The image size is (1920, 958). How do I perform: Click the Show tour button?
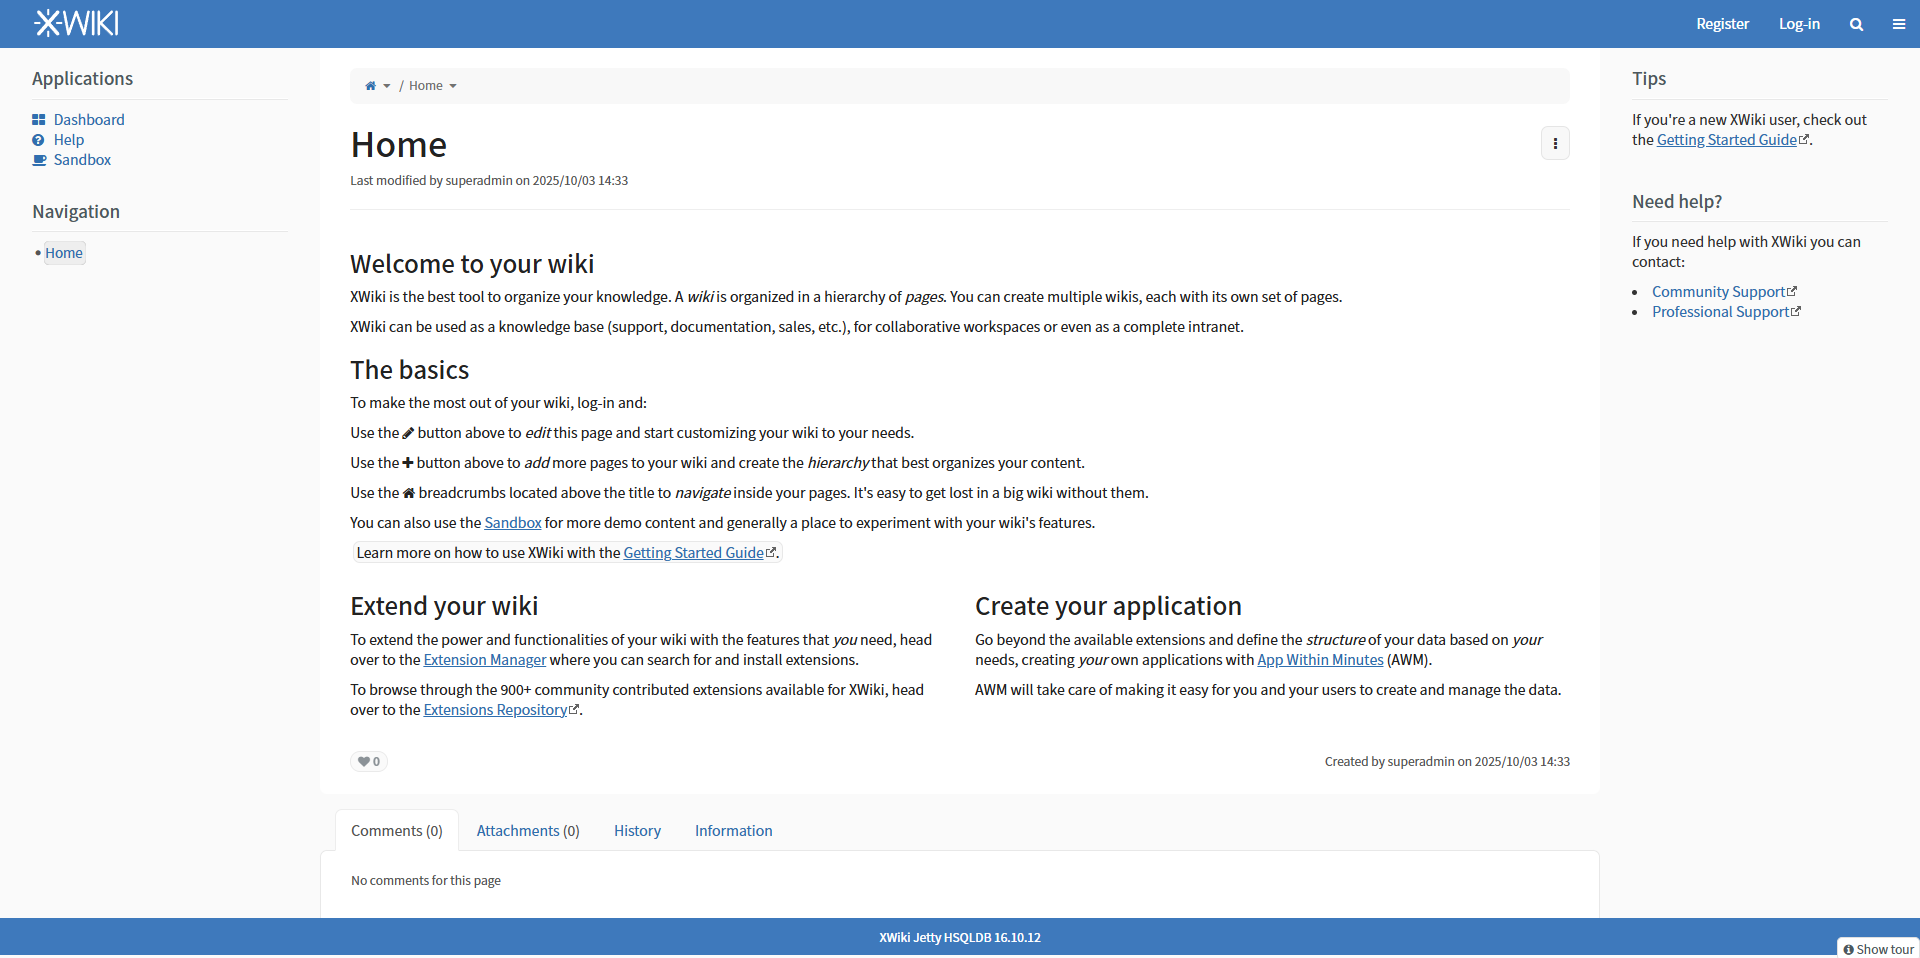1878,949
